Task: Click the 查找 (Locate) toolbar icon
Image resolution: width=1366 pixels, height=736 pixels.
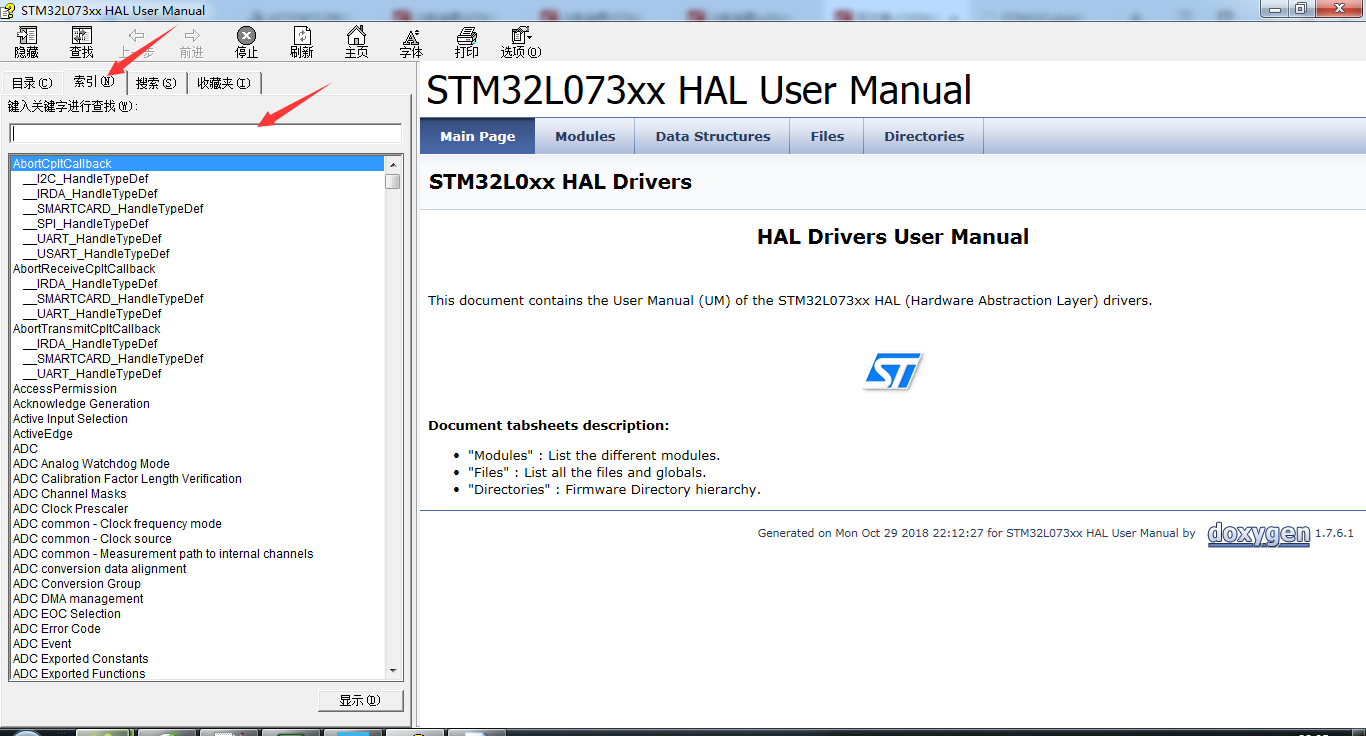Action: (x=80, y=41)
